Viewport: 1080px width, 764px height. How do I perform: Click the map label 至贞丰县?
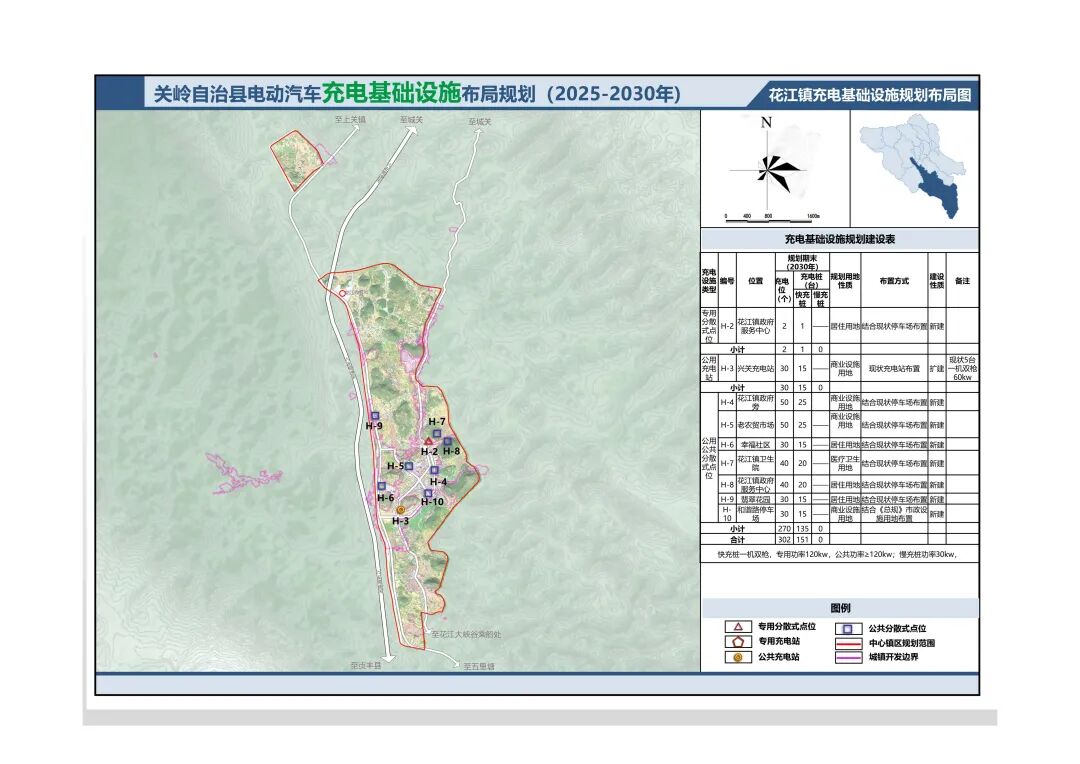365,665
